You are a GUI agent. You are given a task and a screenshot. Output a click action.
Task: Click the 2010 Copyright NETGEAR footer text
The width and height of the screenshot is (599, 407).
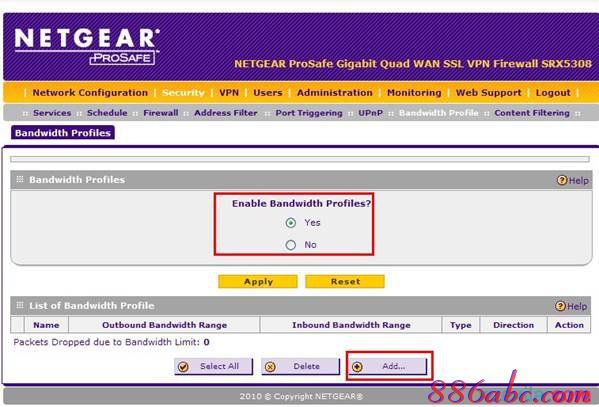tap(301, 396)
